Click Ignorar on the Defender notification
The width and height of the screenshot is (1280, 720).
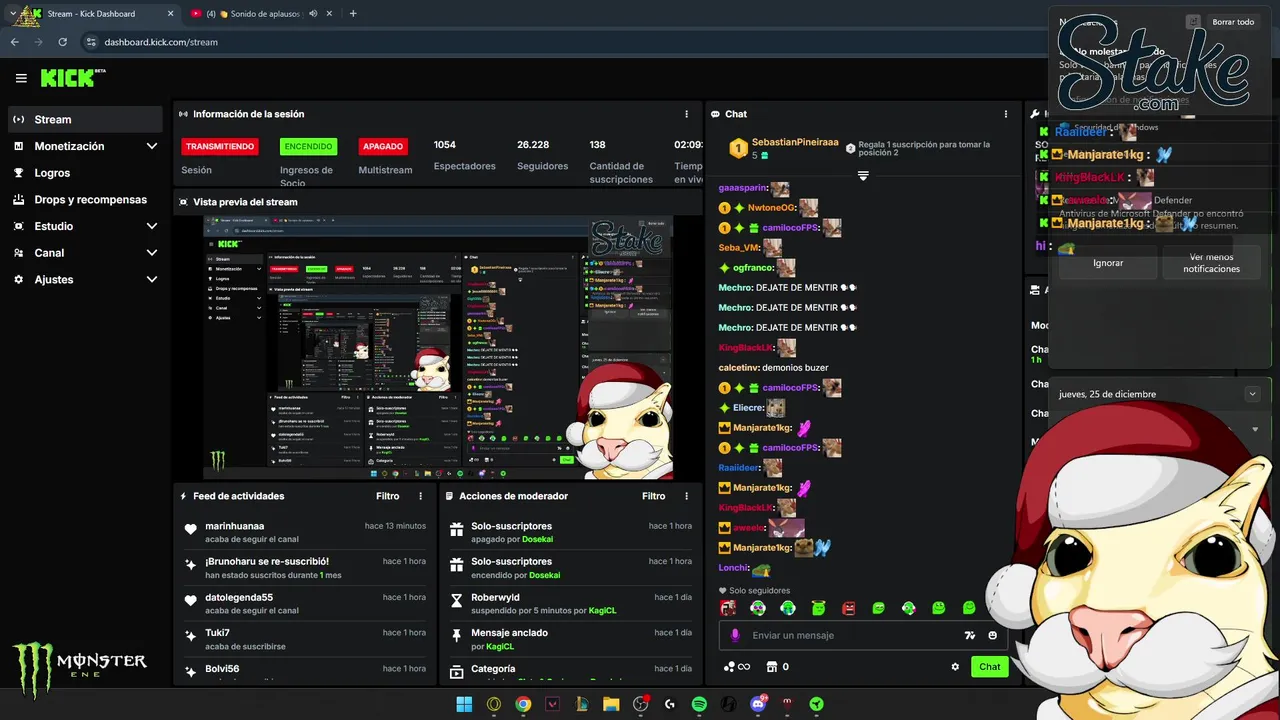pos(1108,263)
